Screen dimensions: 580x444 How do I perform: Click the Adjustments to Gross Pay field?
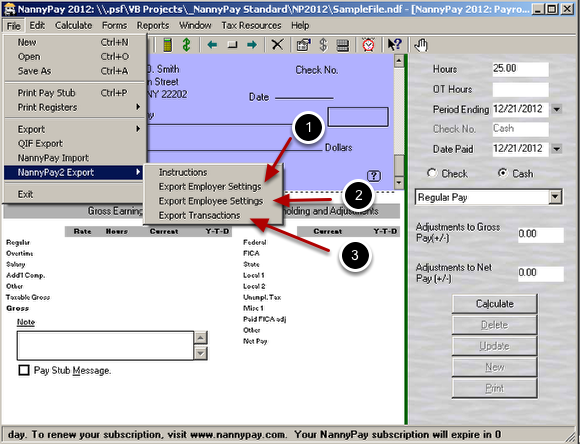[541, 235]
